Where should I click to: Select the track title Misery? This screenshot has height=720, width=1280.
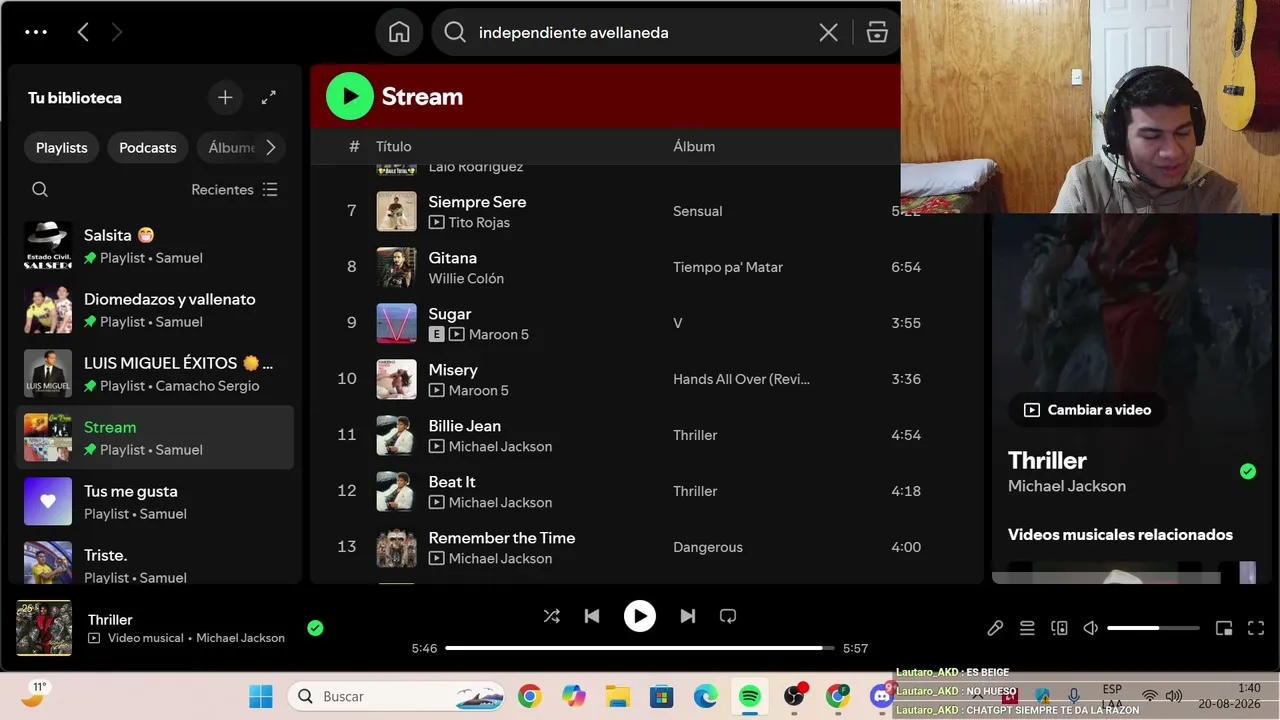(x=453, y=370)
